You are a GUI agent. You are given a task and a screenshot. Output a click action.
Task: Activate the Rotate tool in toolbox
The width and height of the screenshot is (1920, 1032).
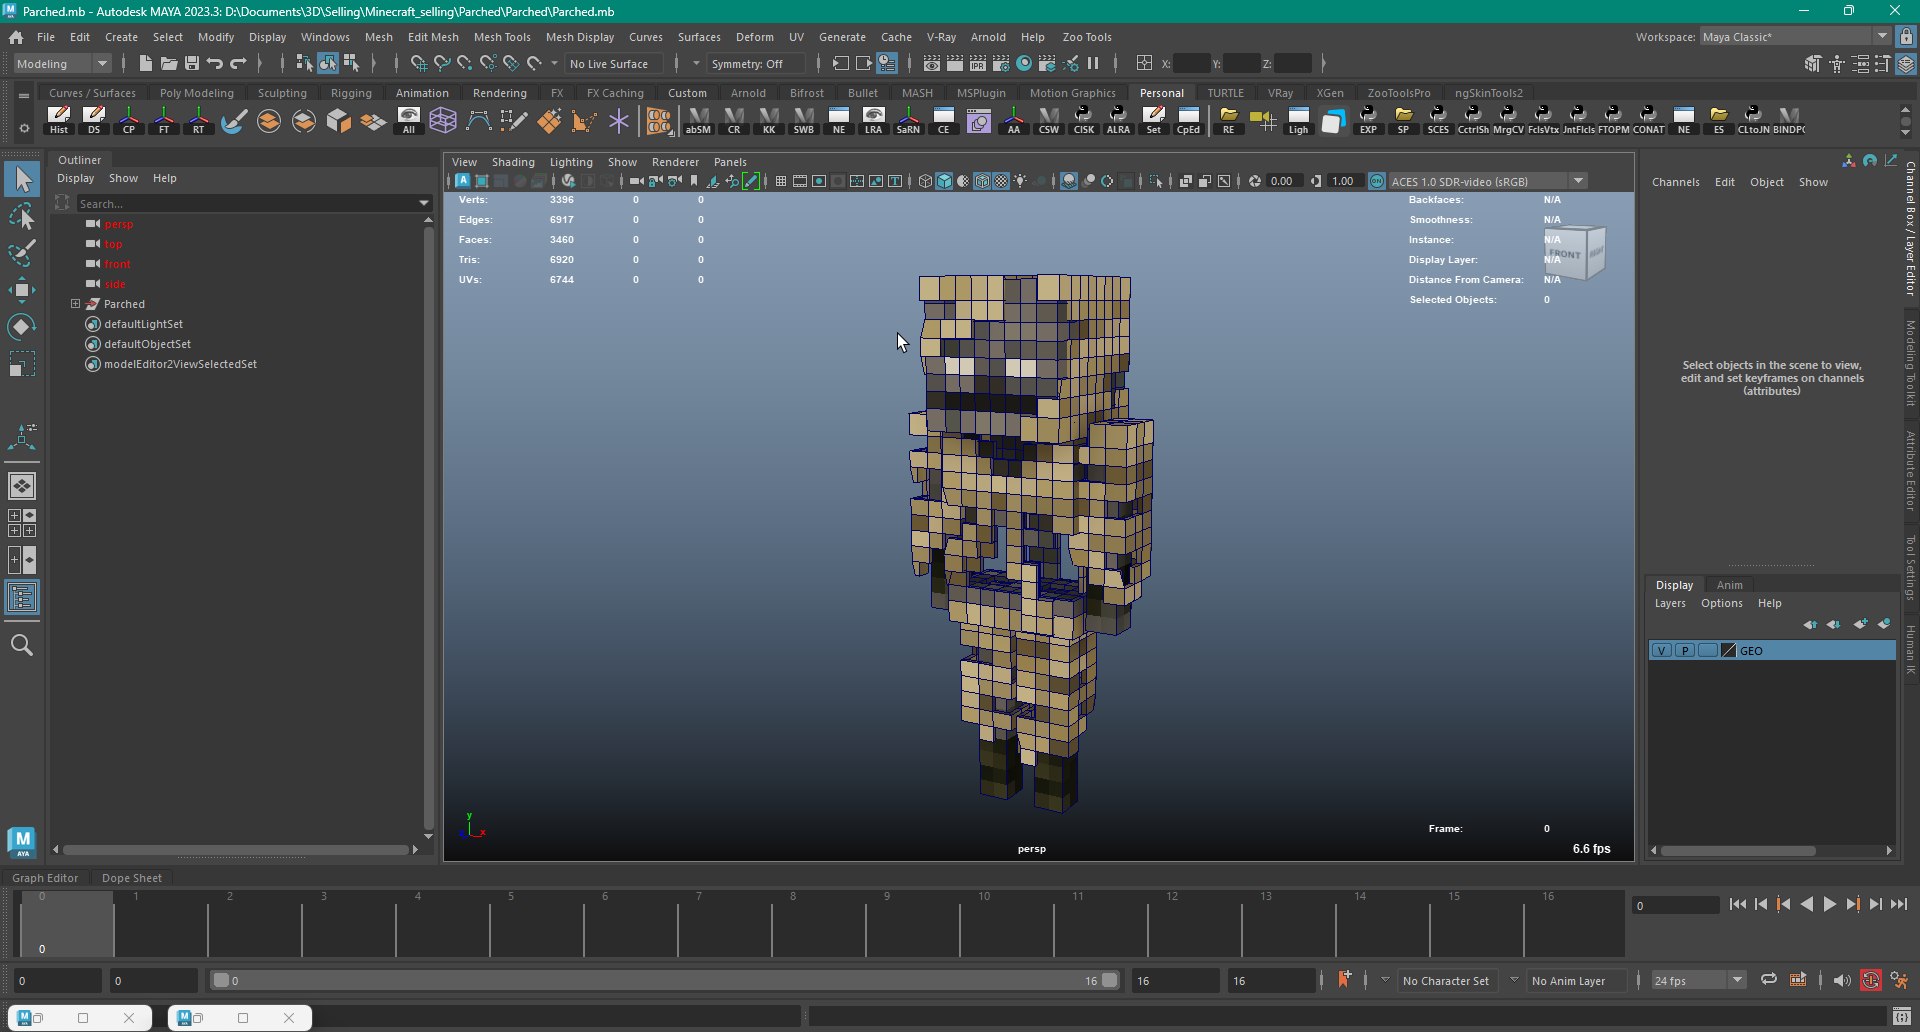click(22, 327)
